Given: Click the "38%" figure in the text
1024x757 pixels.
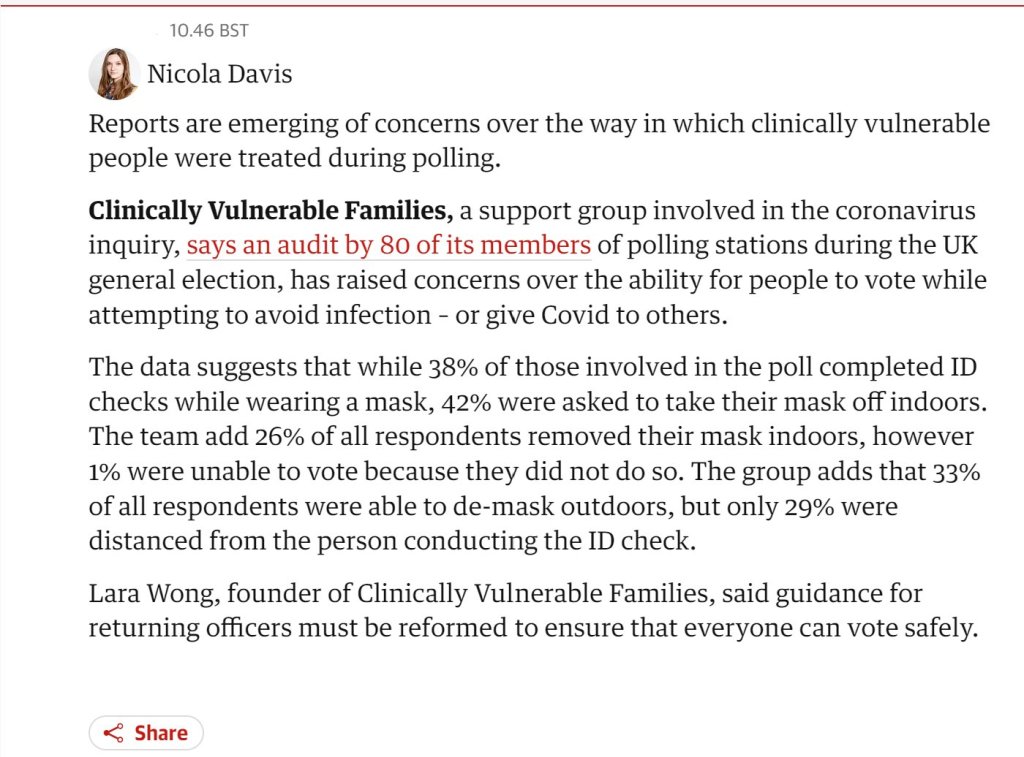Looking at the screenshot, I should [x=455, y=366].
